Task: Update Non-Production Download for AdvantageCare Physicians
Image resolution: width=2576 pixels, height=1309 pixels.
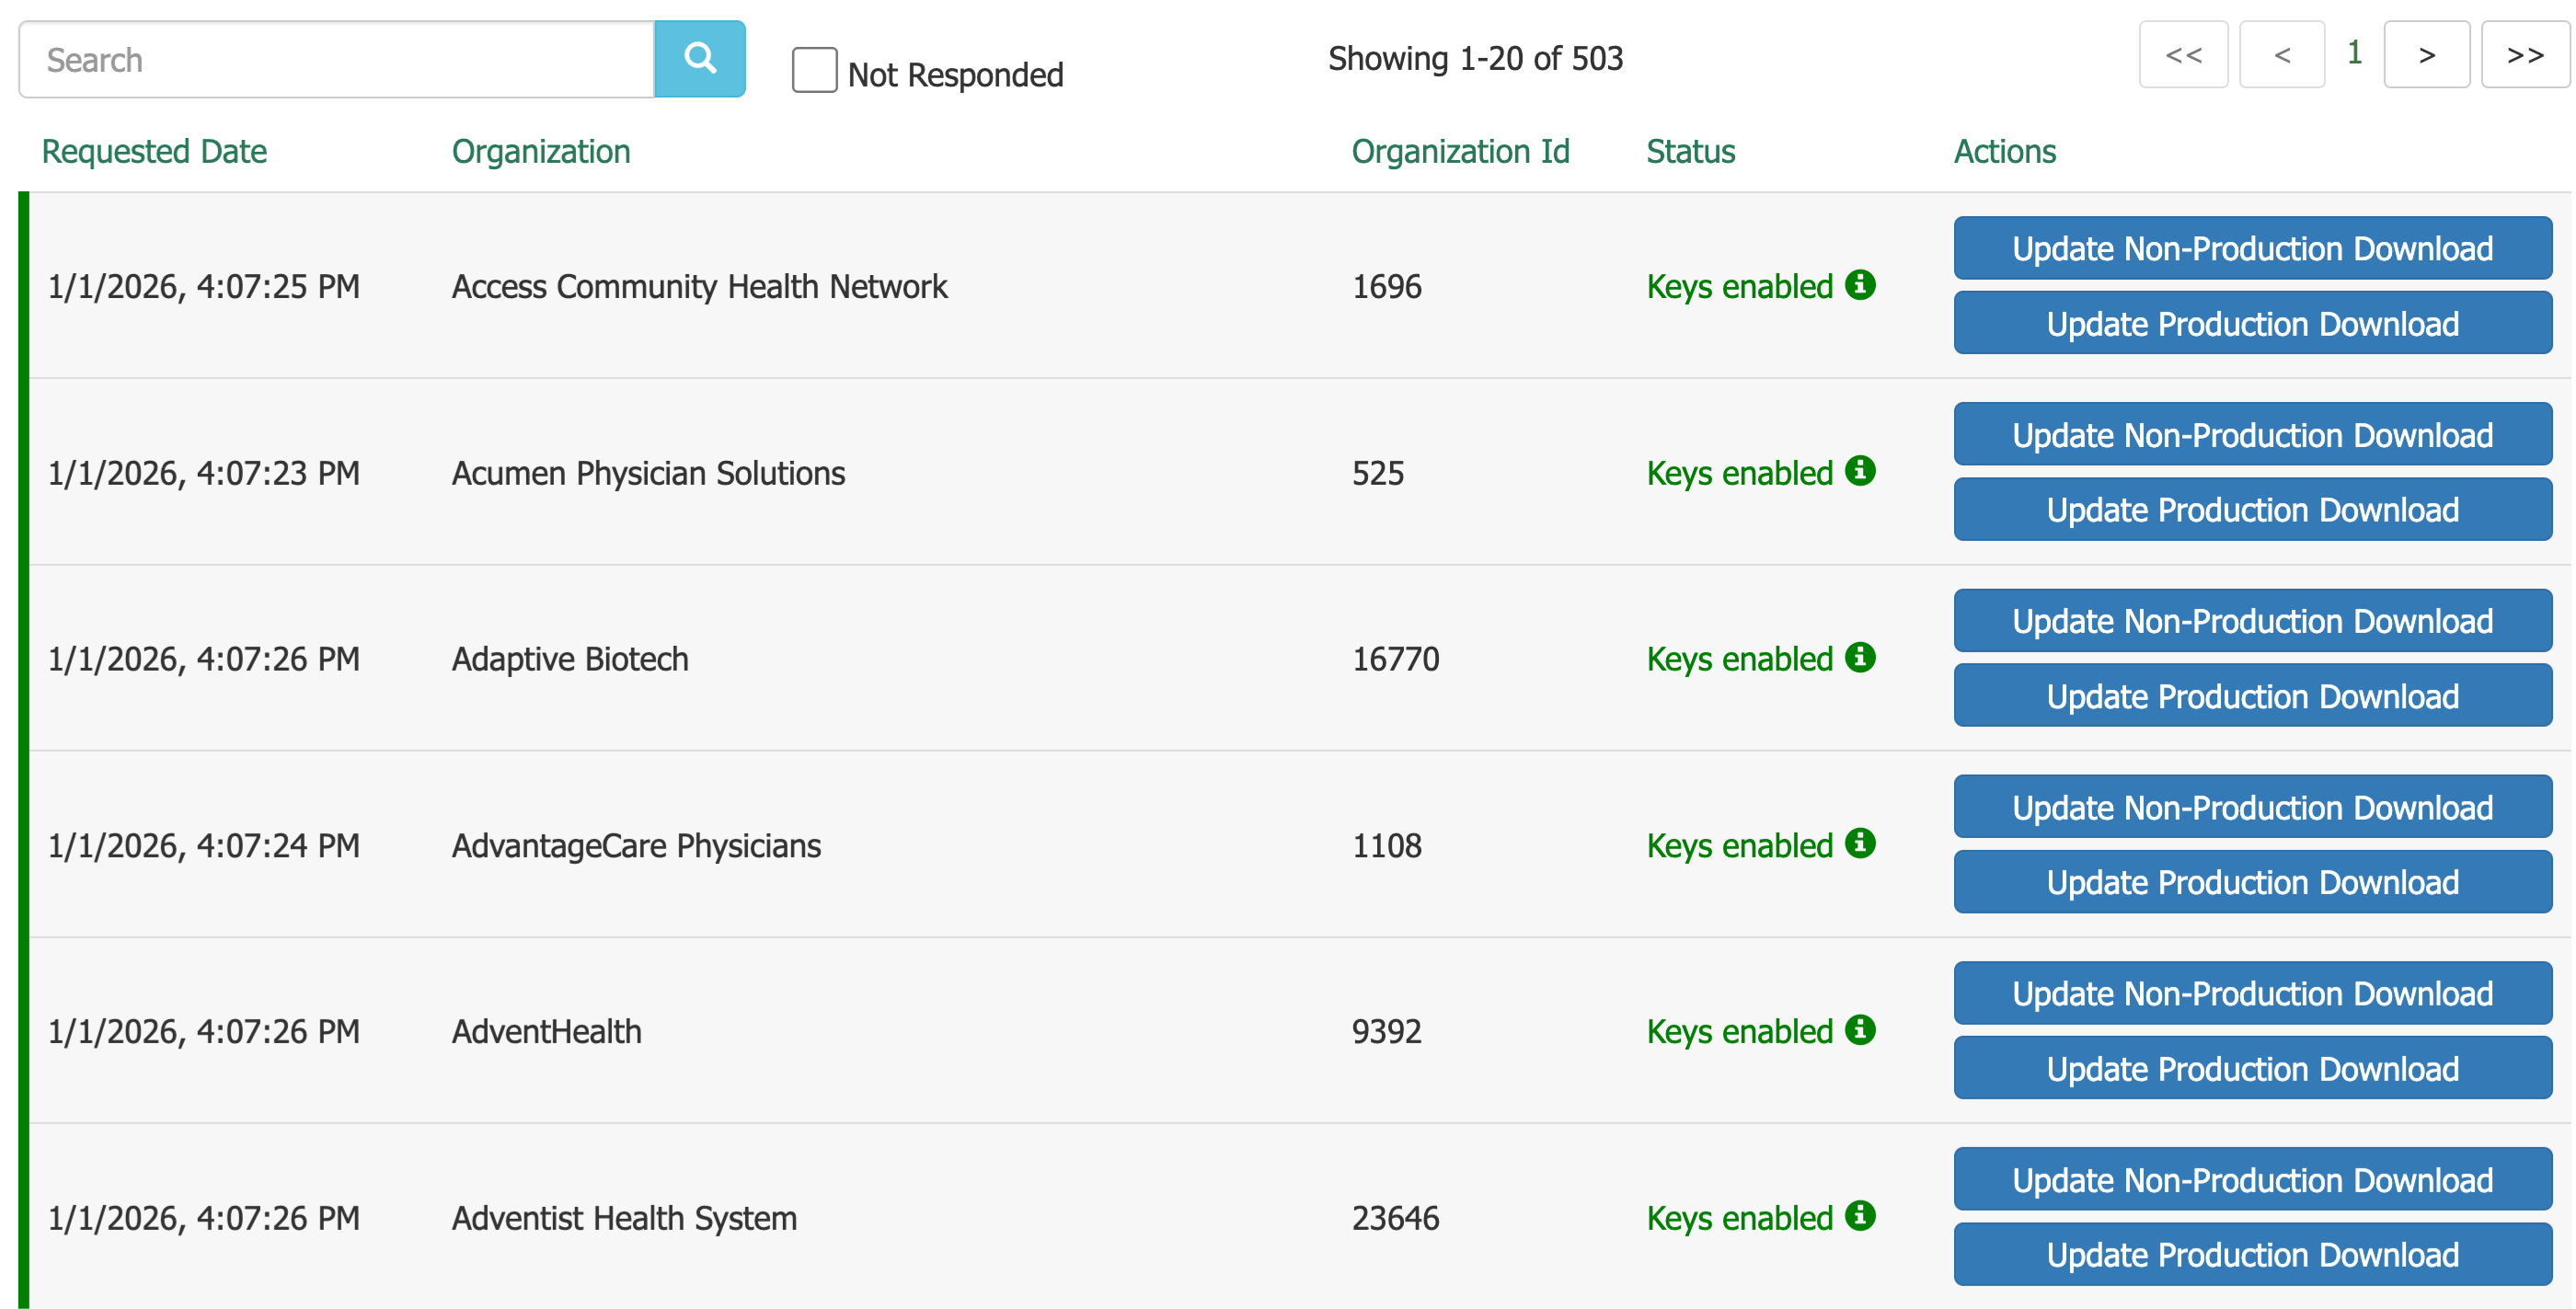Action: pos(2252,807)
